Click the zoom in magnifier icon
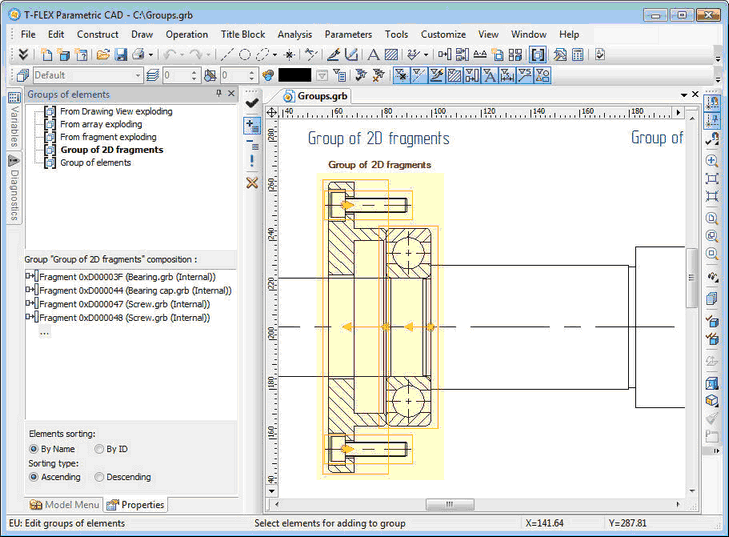 pos(712,160)
